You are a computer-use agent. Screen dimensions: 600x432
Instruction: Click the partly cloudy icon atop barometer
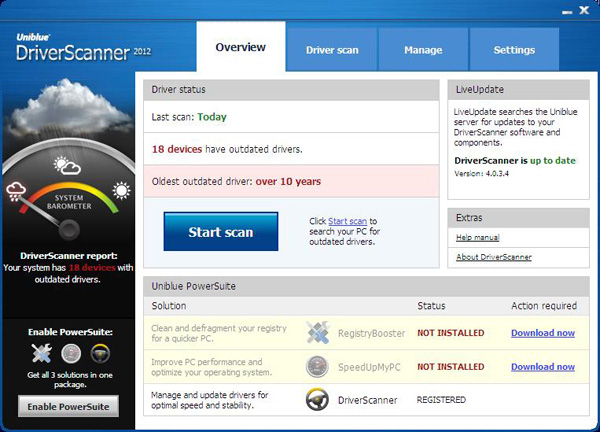point(68,165)
